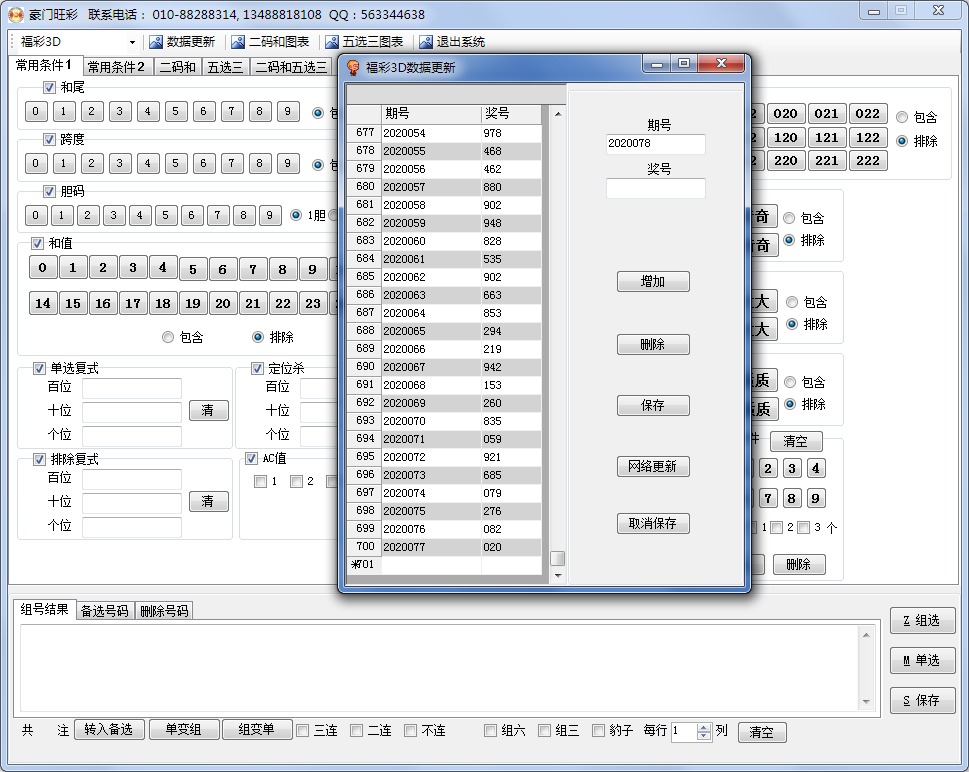
Task: Click the 取消保存 button
Action: [x=652, y=524]
